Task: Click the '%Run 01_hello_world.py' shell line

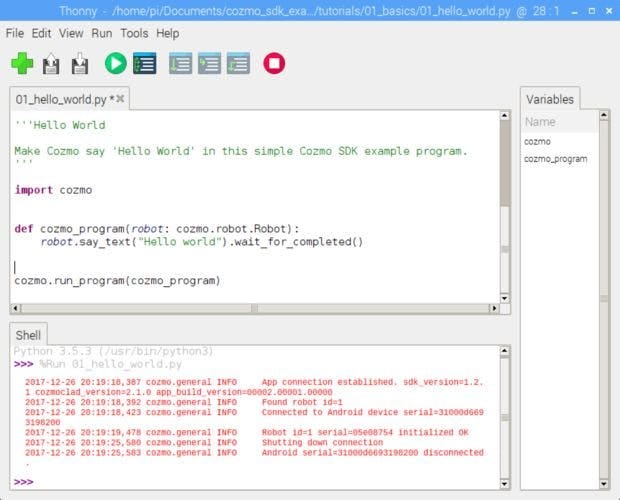Action: [x=111, y=364]
